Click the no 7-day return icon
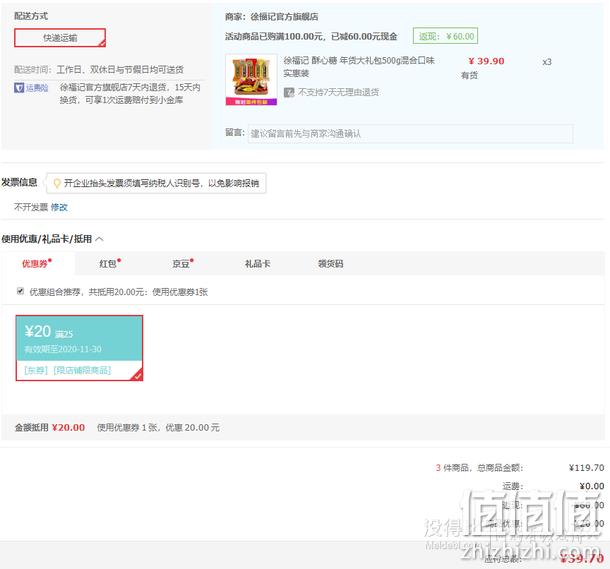 pos(289,92)
